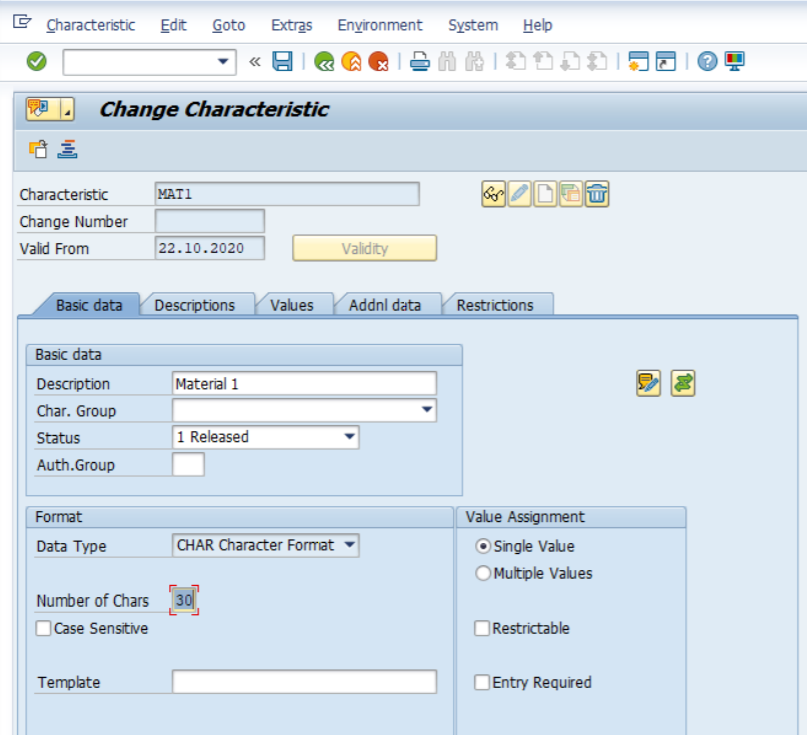Click the Display glasses icon
Viewport: 807px width, 735px height.
(x=494, y=194)
